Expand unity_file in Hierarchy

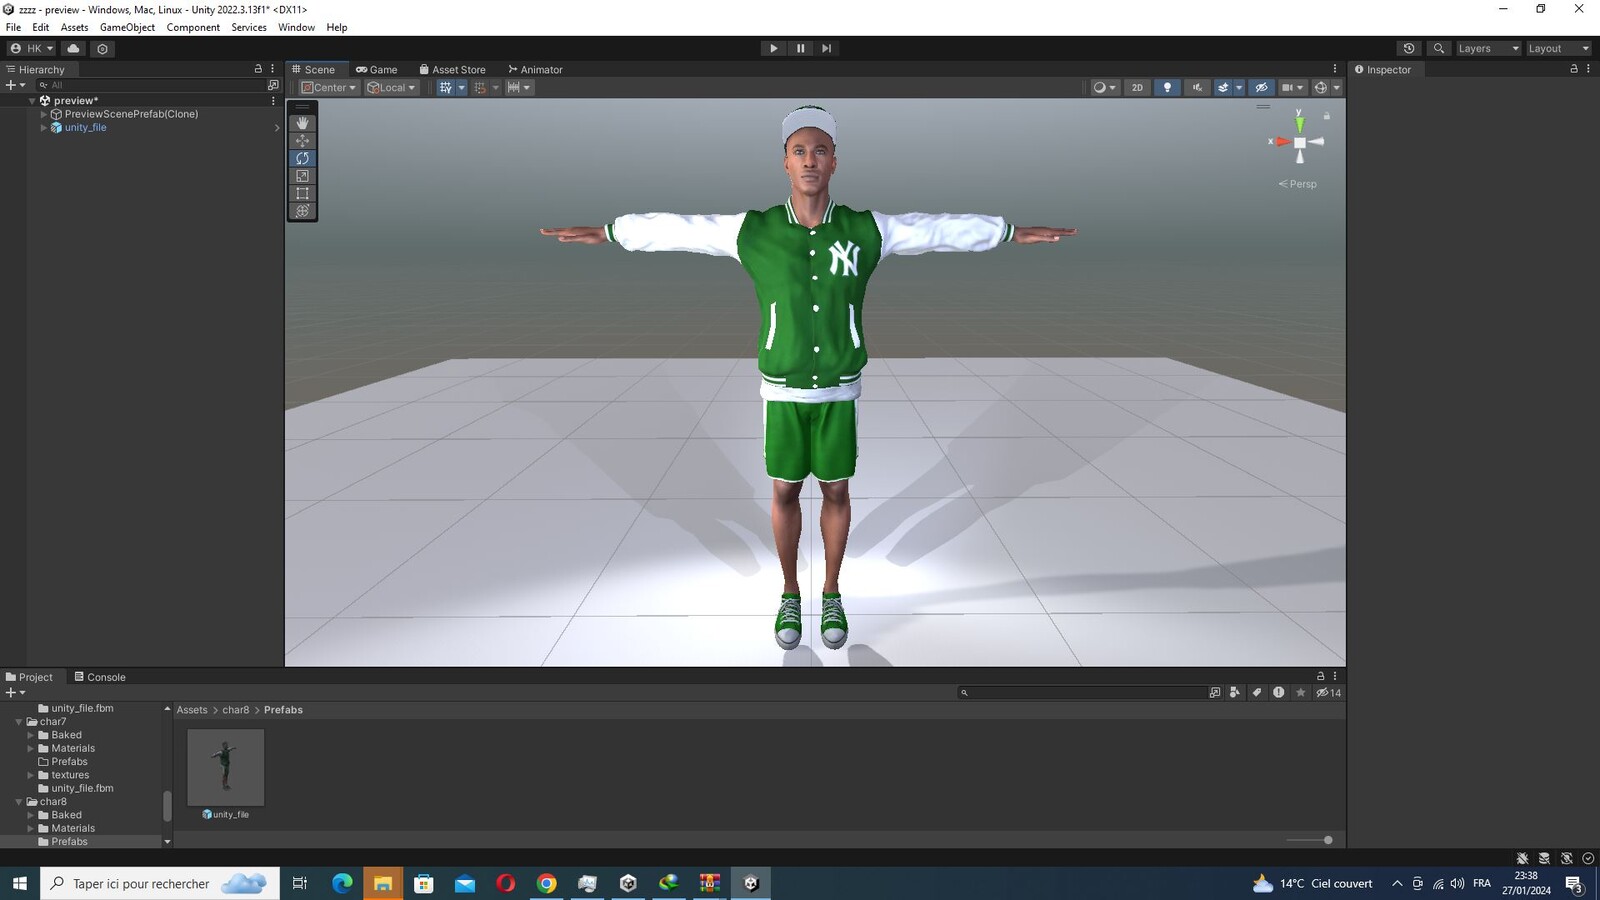[x=43, y=128]
